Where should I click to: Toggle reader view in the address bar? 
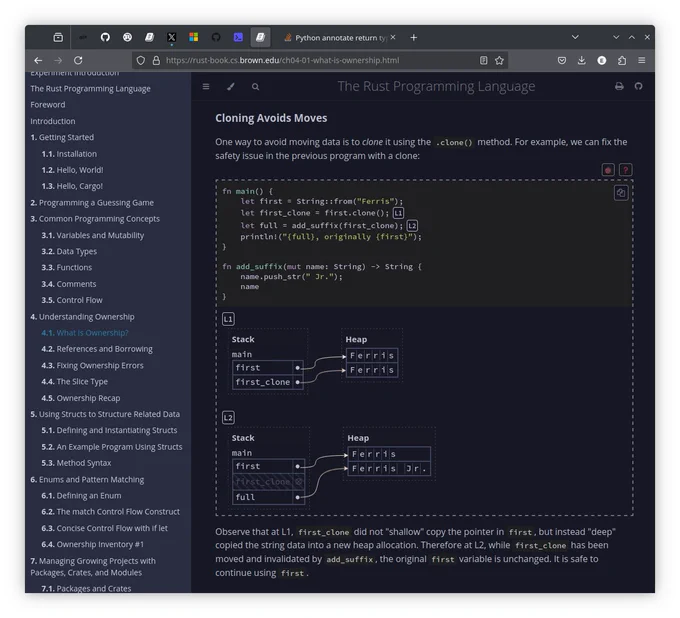[x=484, y=60]
